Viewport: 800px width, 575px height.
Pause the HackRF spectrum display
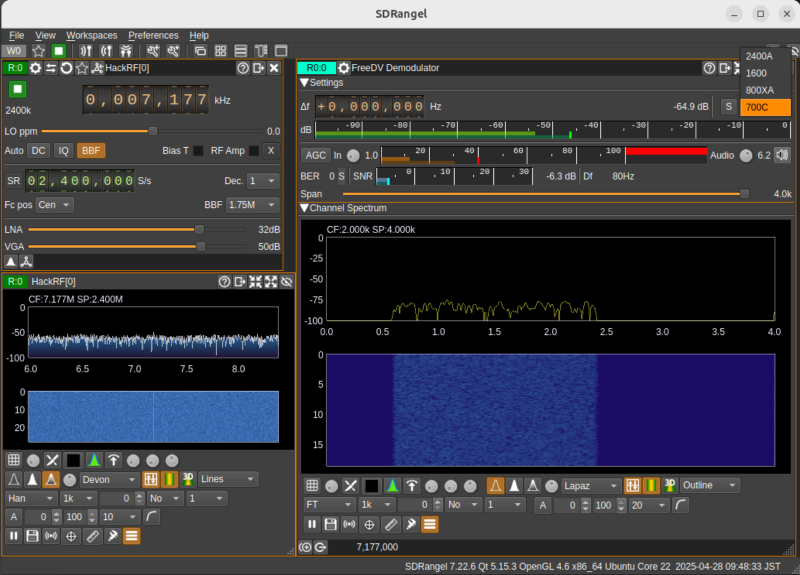point(14,536)
